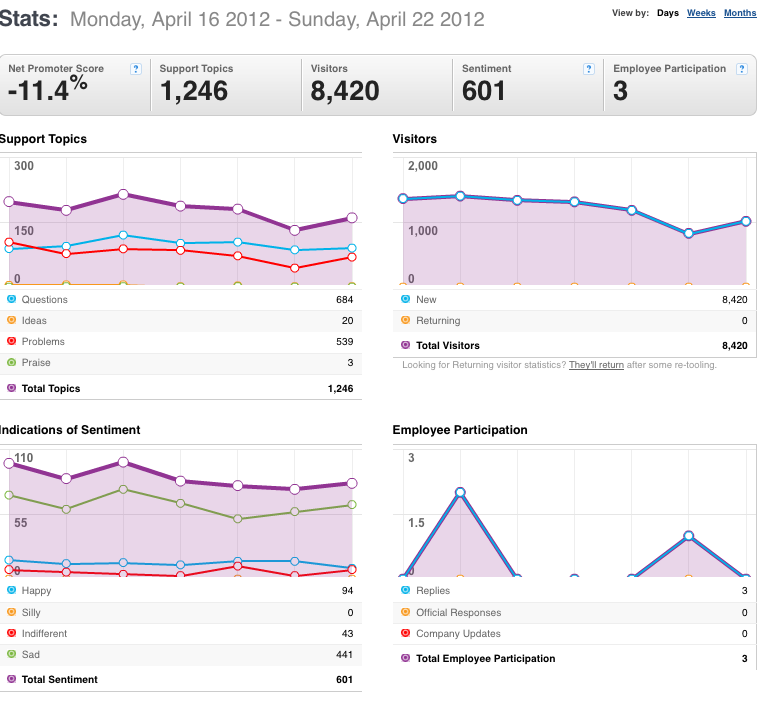
Task: Select the Days view option
Action: 667,13
